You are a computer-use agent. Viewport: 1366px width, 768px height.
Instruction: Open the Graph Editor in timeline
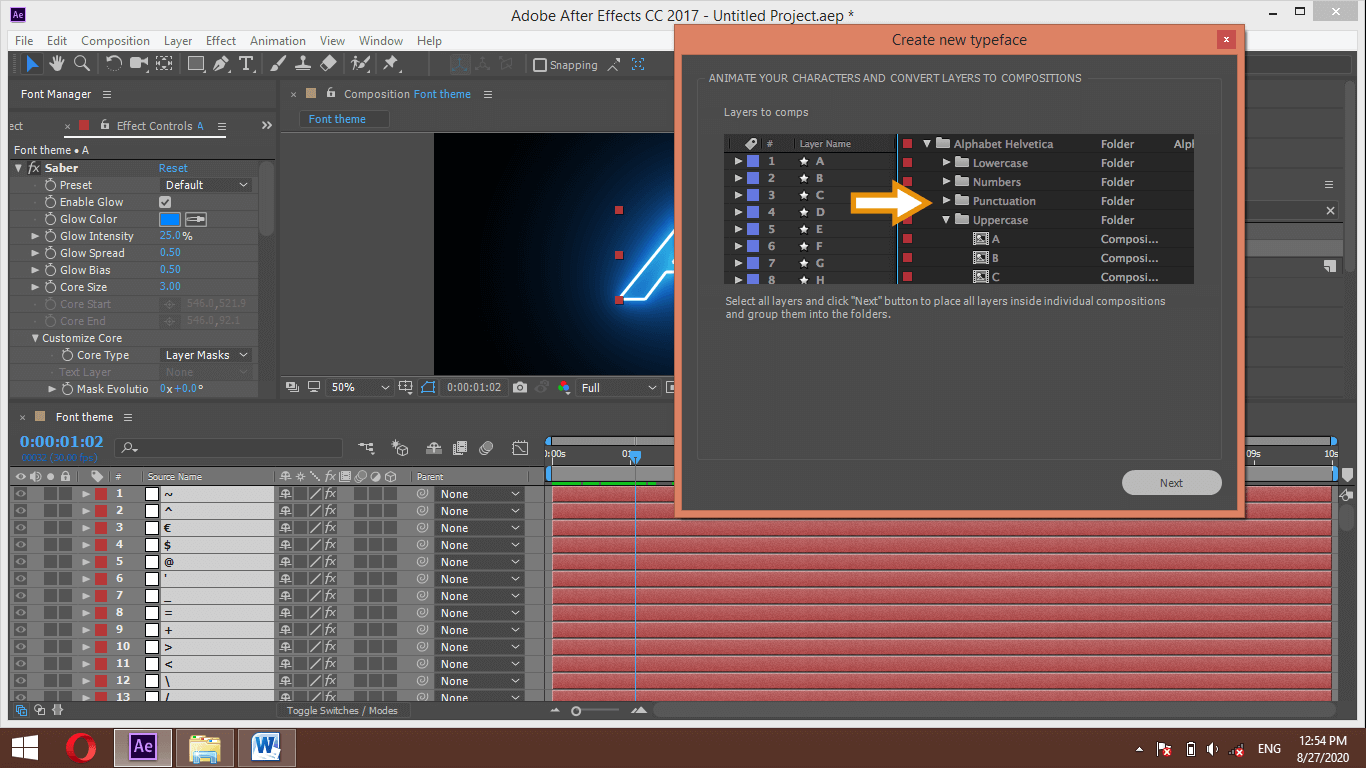point(520,448)
